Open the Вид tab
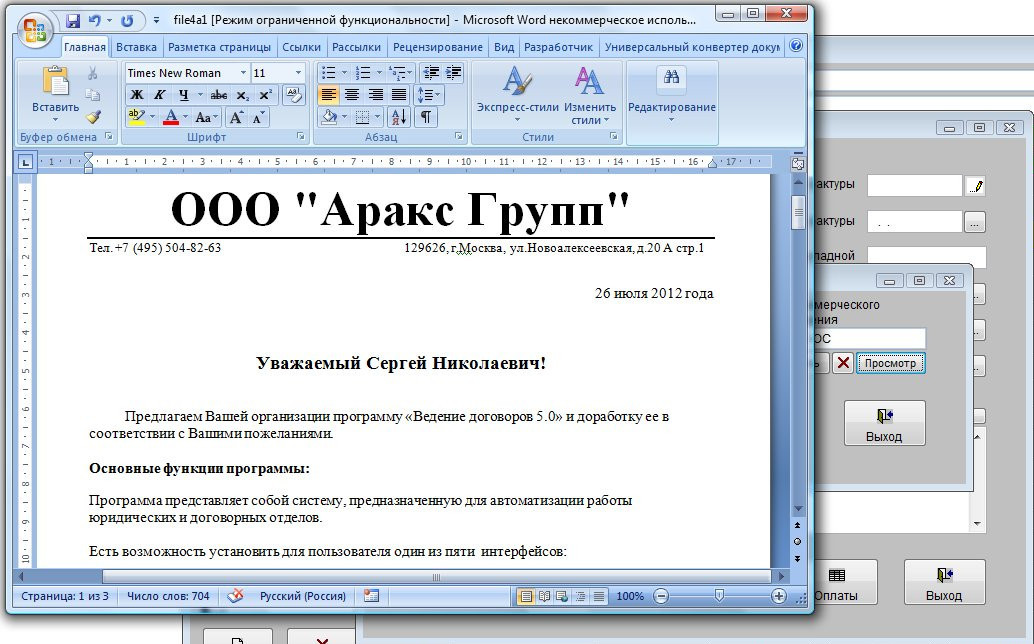Viewport: 1034px width, 644px height. [504, 47]
